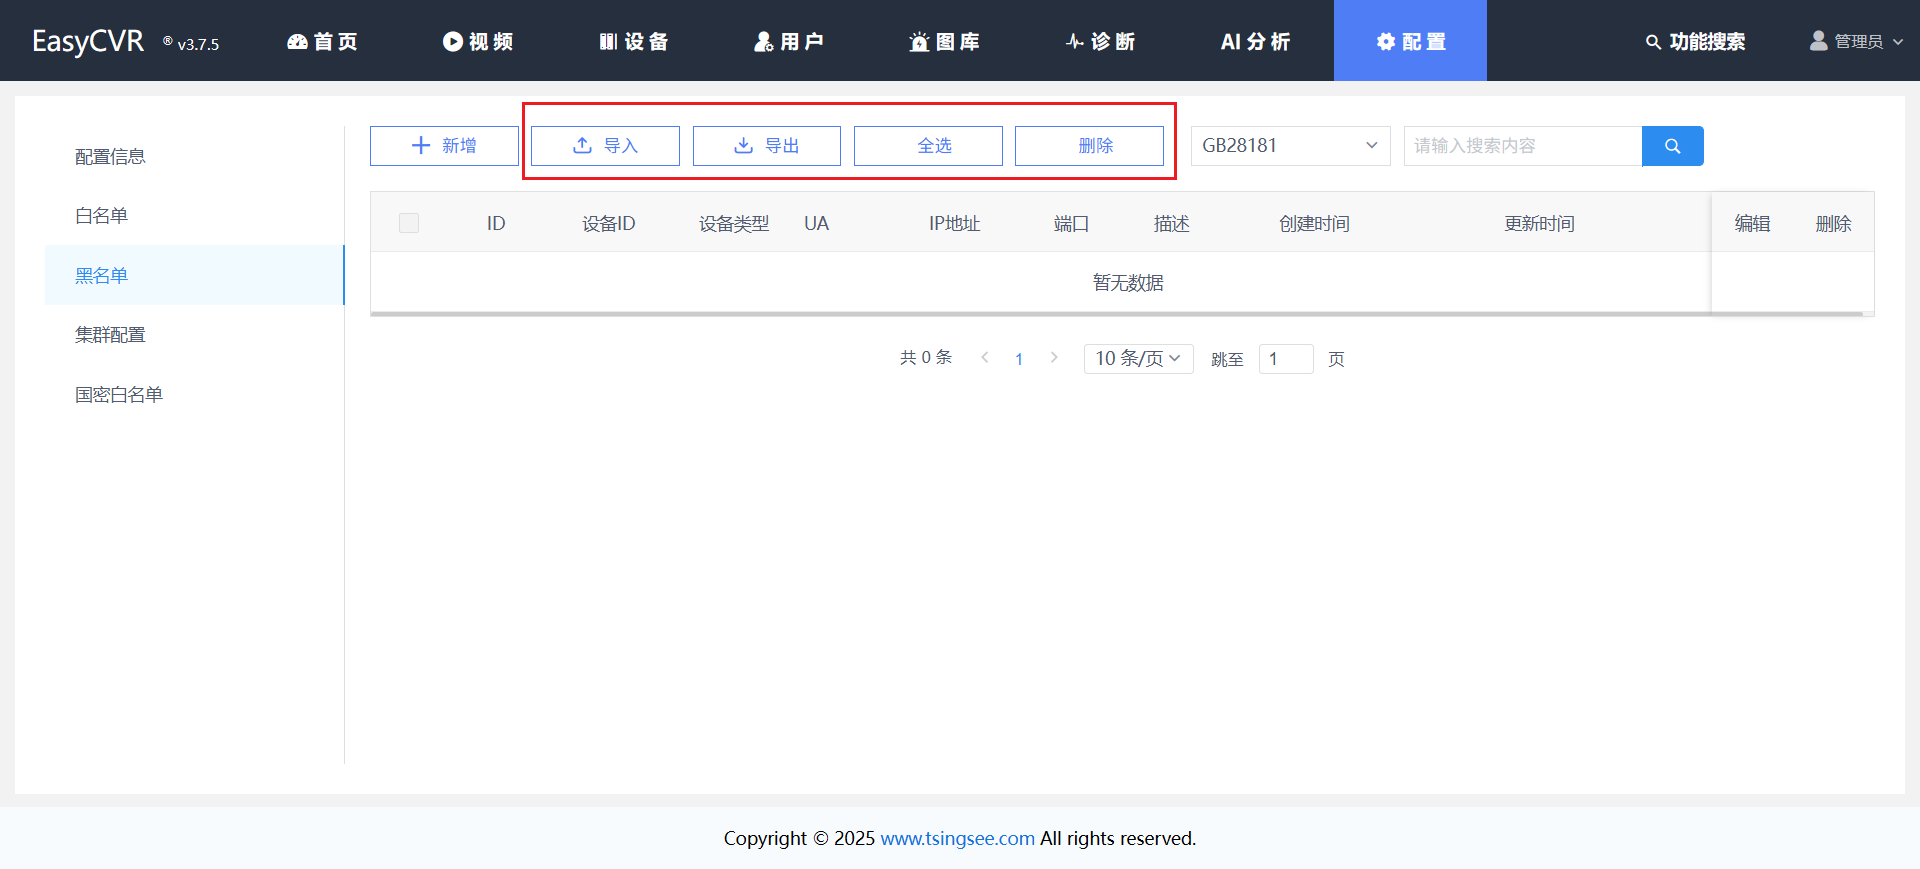
Task: Open the 图库 gallery nav item
Action: coord(945,41)
